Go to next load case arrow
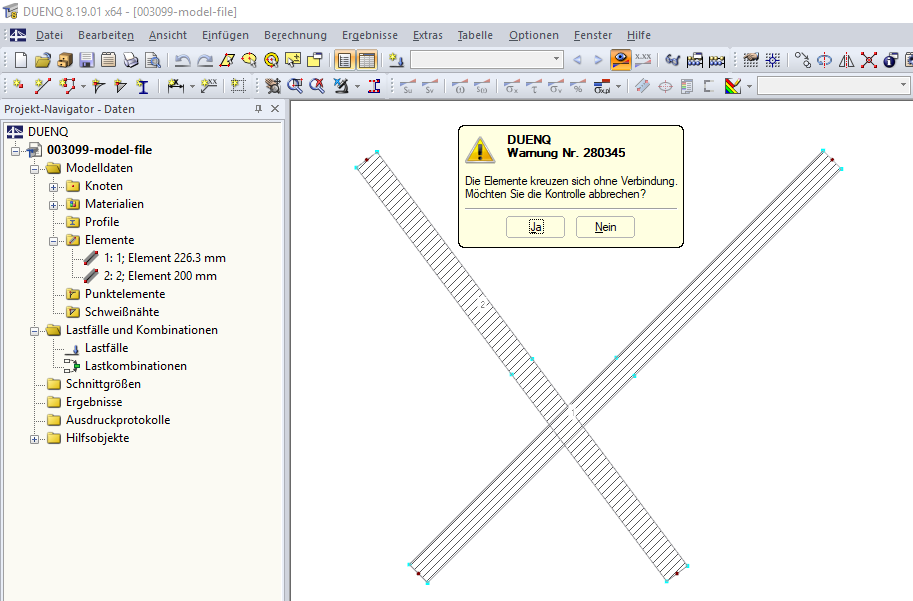913x601 pixels. (598, 60)
